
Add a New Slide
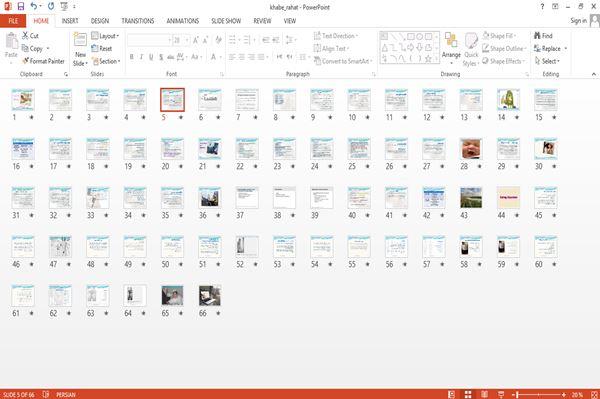pyautogui.click(x=80, y=50)
